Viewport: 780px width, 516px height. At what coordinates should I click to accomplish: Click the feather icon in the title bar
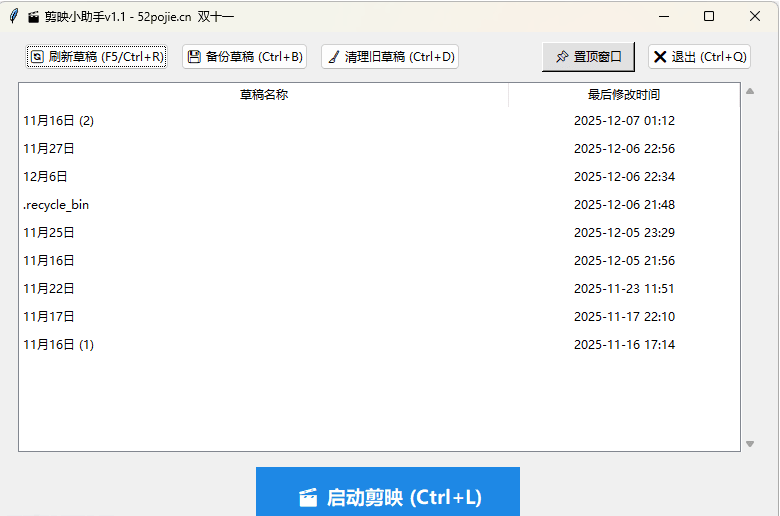tap(14, 16)
